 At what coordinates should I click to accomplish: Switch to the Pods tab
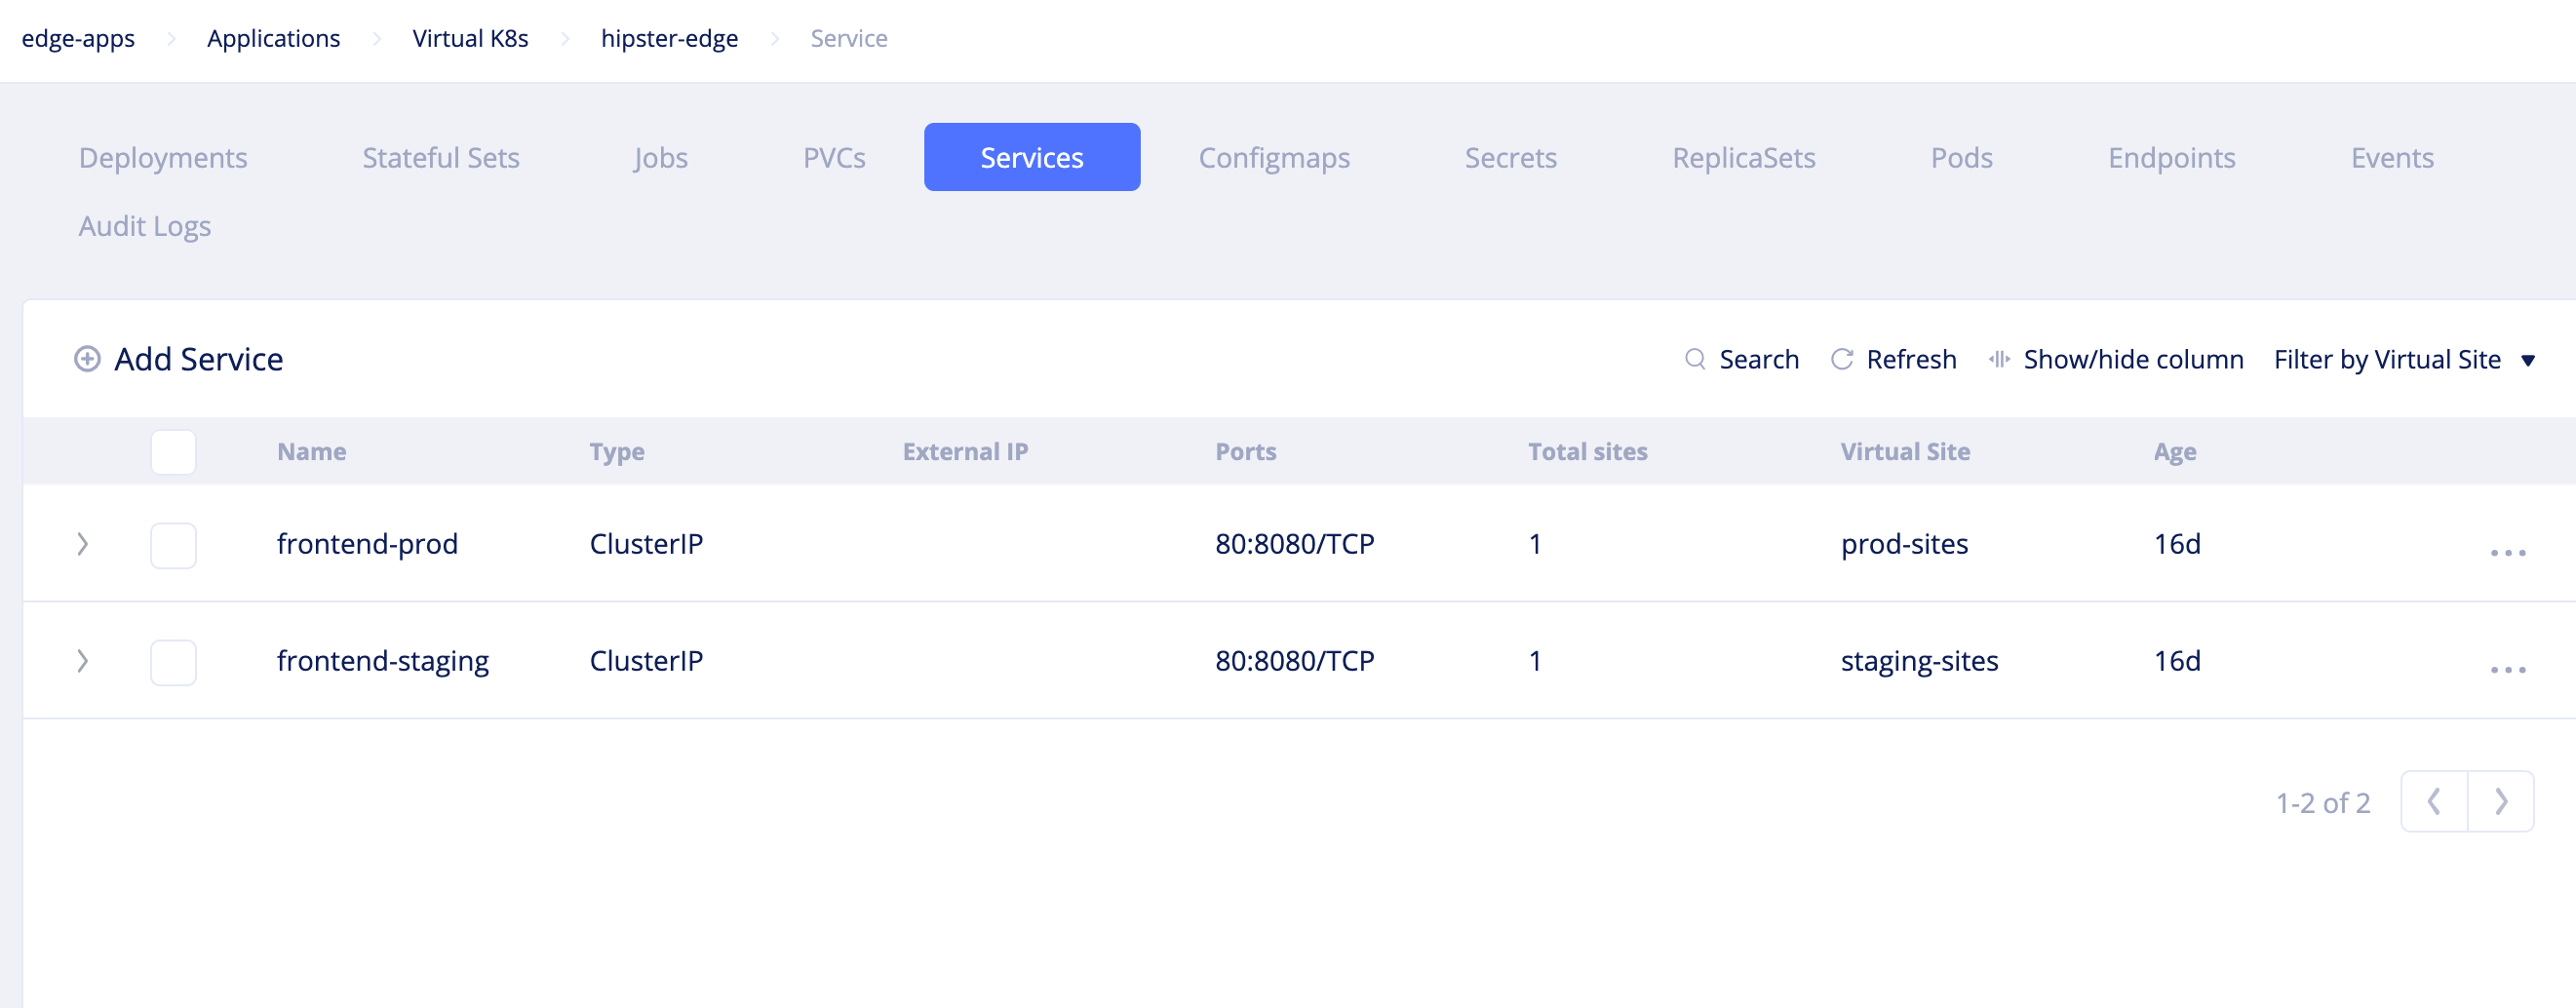point(1960,157)
